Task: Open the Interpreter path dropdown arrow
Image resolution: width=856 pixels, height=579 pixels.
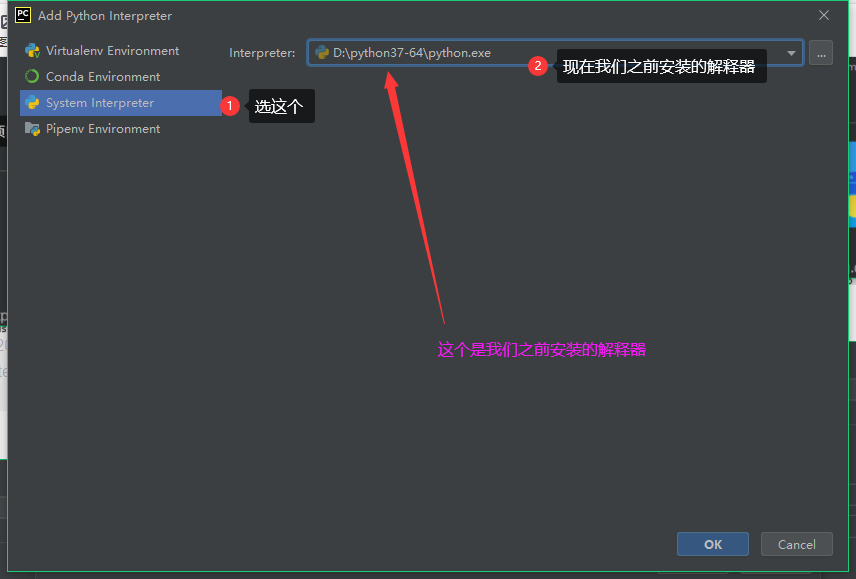Action: (791, 53)
